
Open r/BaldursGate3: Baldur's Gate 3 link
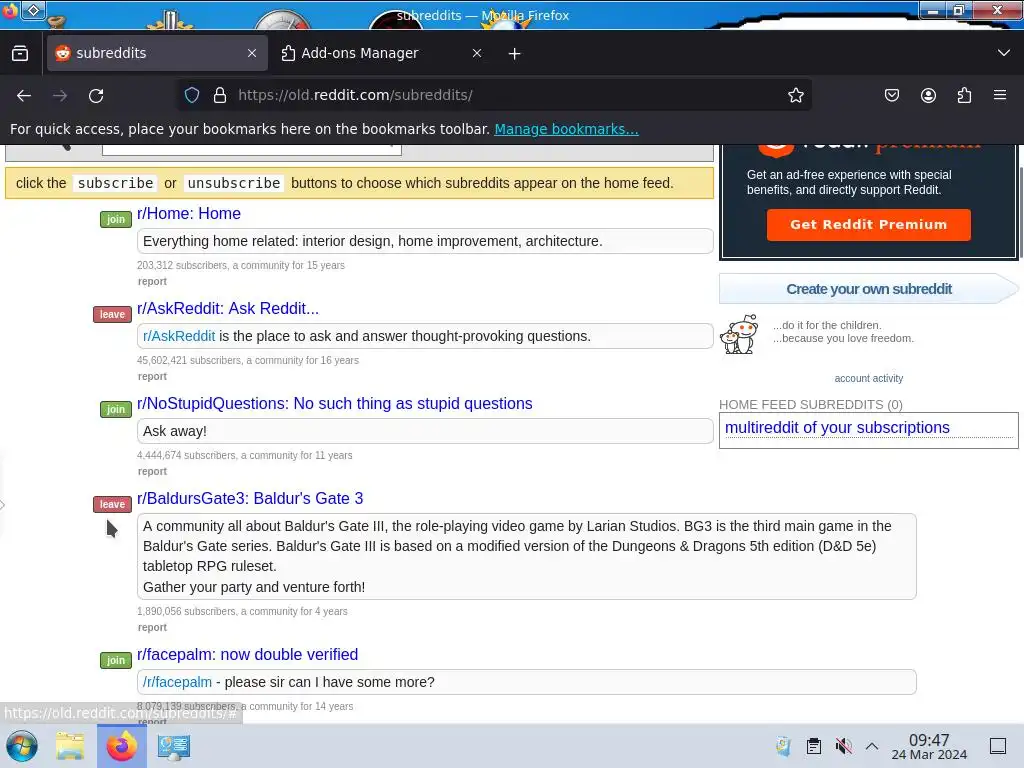(250, 498)
